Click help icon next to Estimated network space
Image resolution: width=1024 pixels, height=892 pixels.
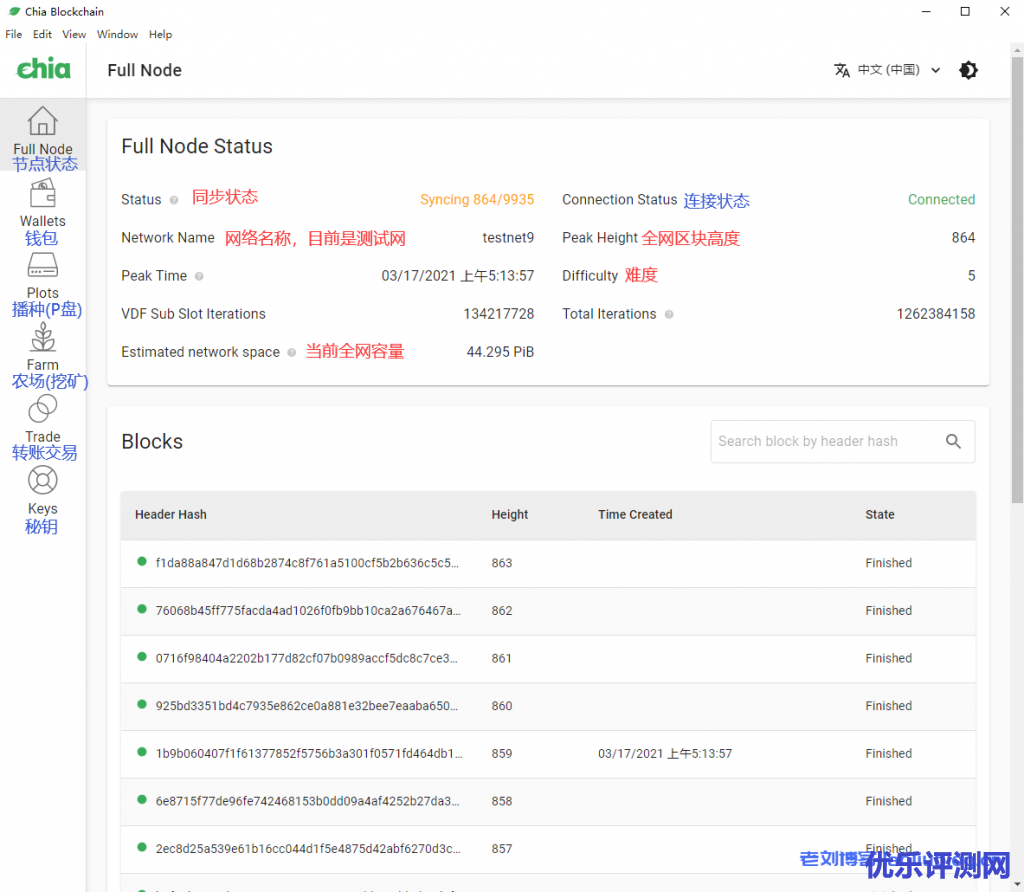click(x=292, y=353)
